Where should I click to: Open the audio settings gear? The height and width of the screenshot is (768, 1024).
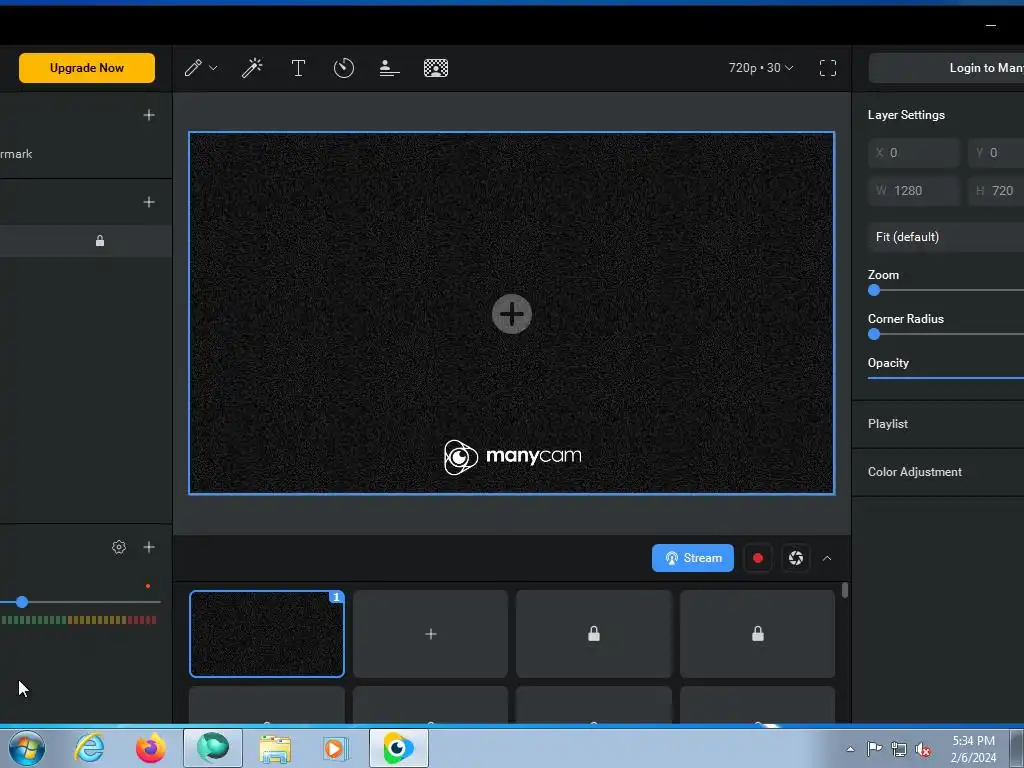(x=119, y=547)
